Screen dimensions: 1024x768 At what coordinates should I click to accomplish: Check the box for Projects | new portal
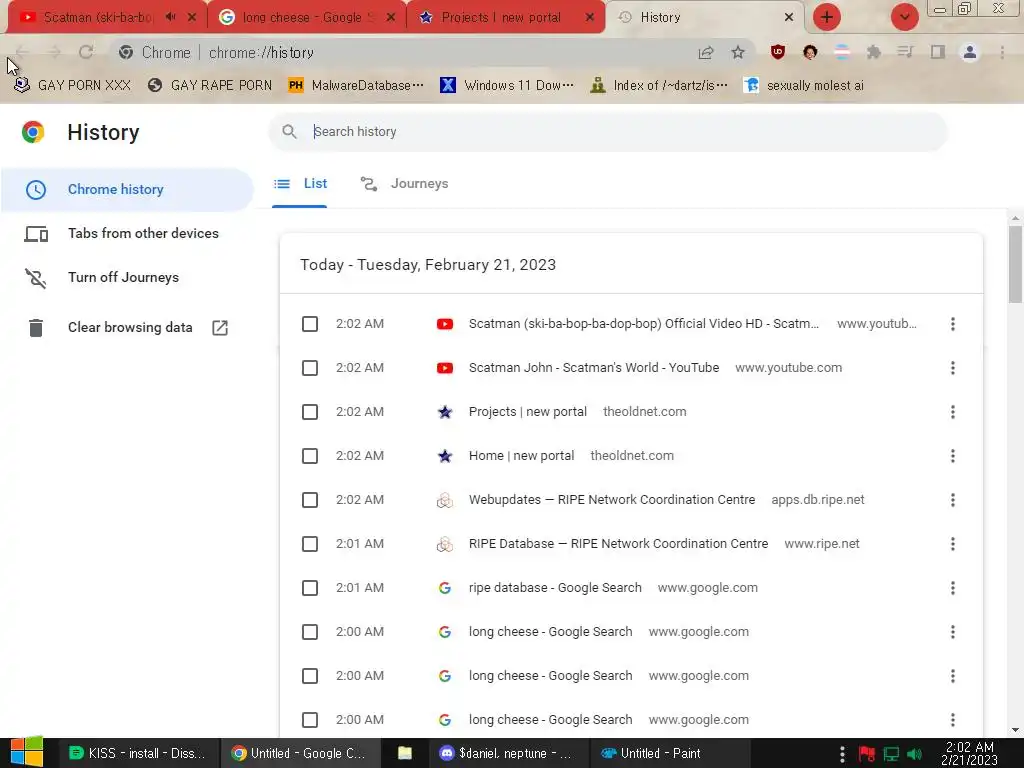tap(310, 412)
